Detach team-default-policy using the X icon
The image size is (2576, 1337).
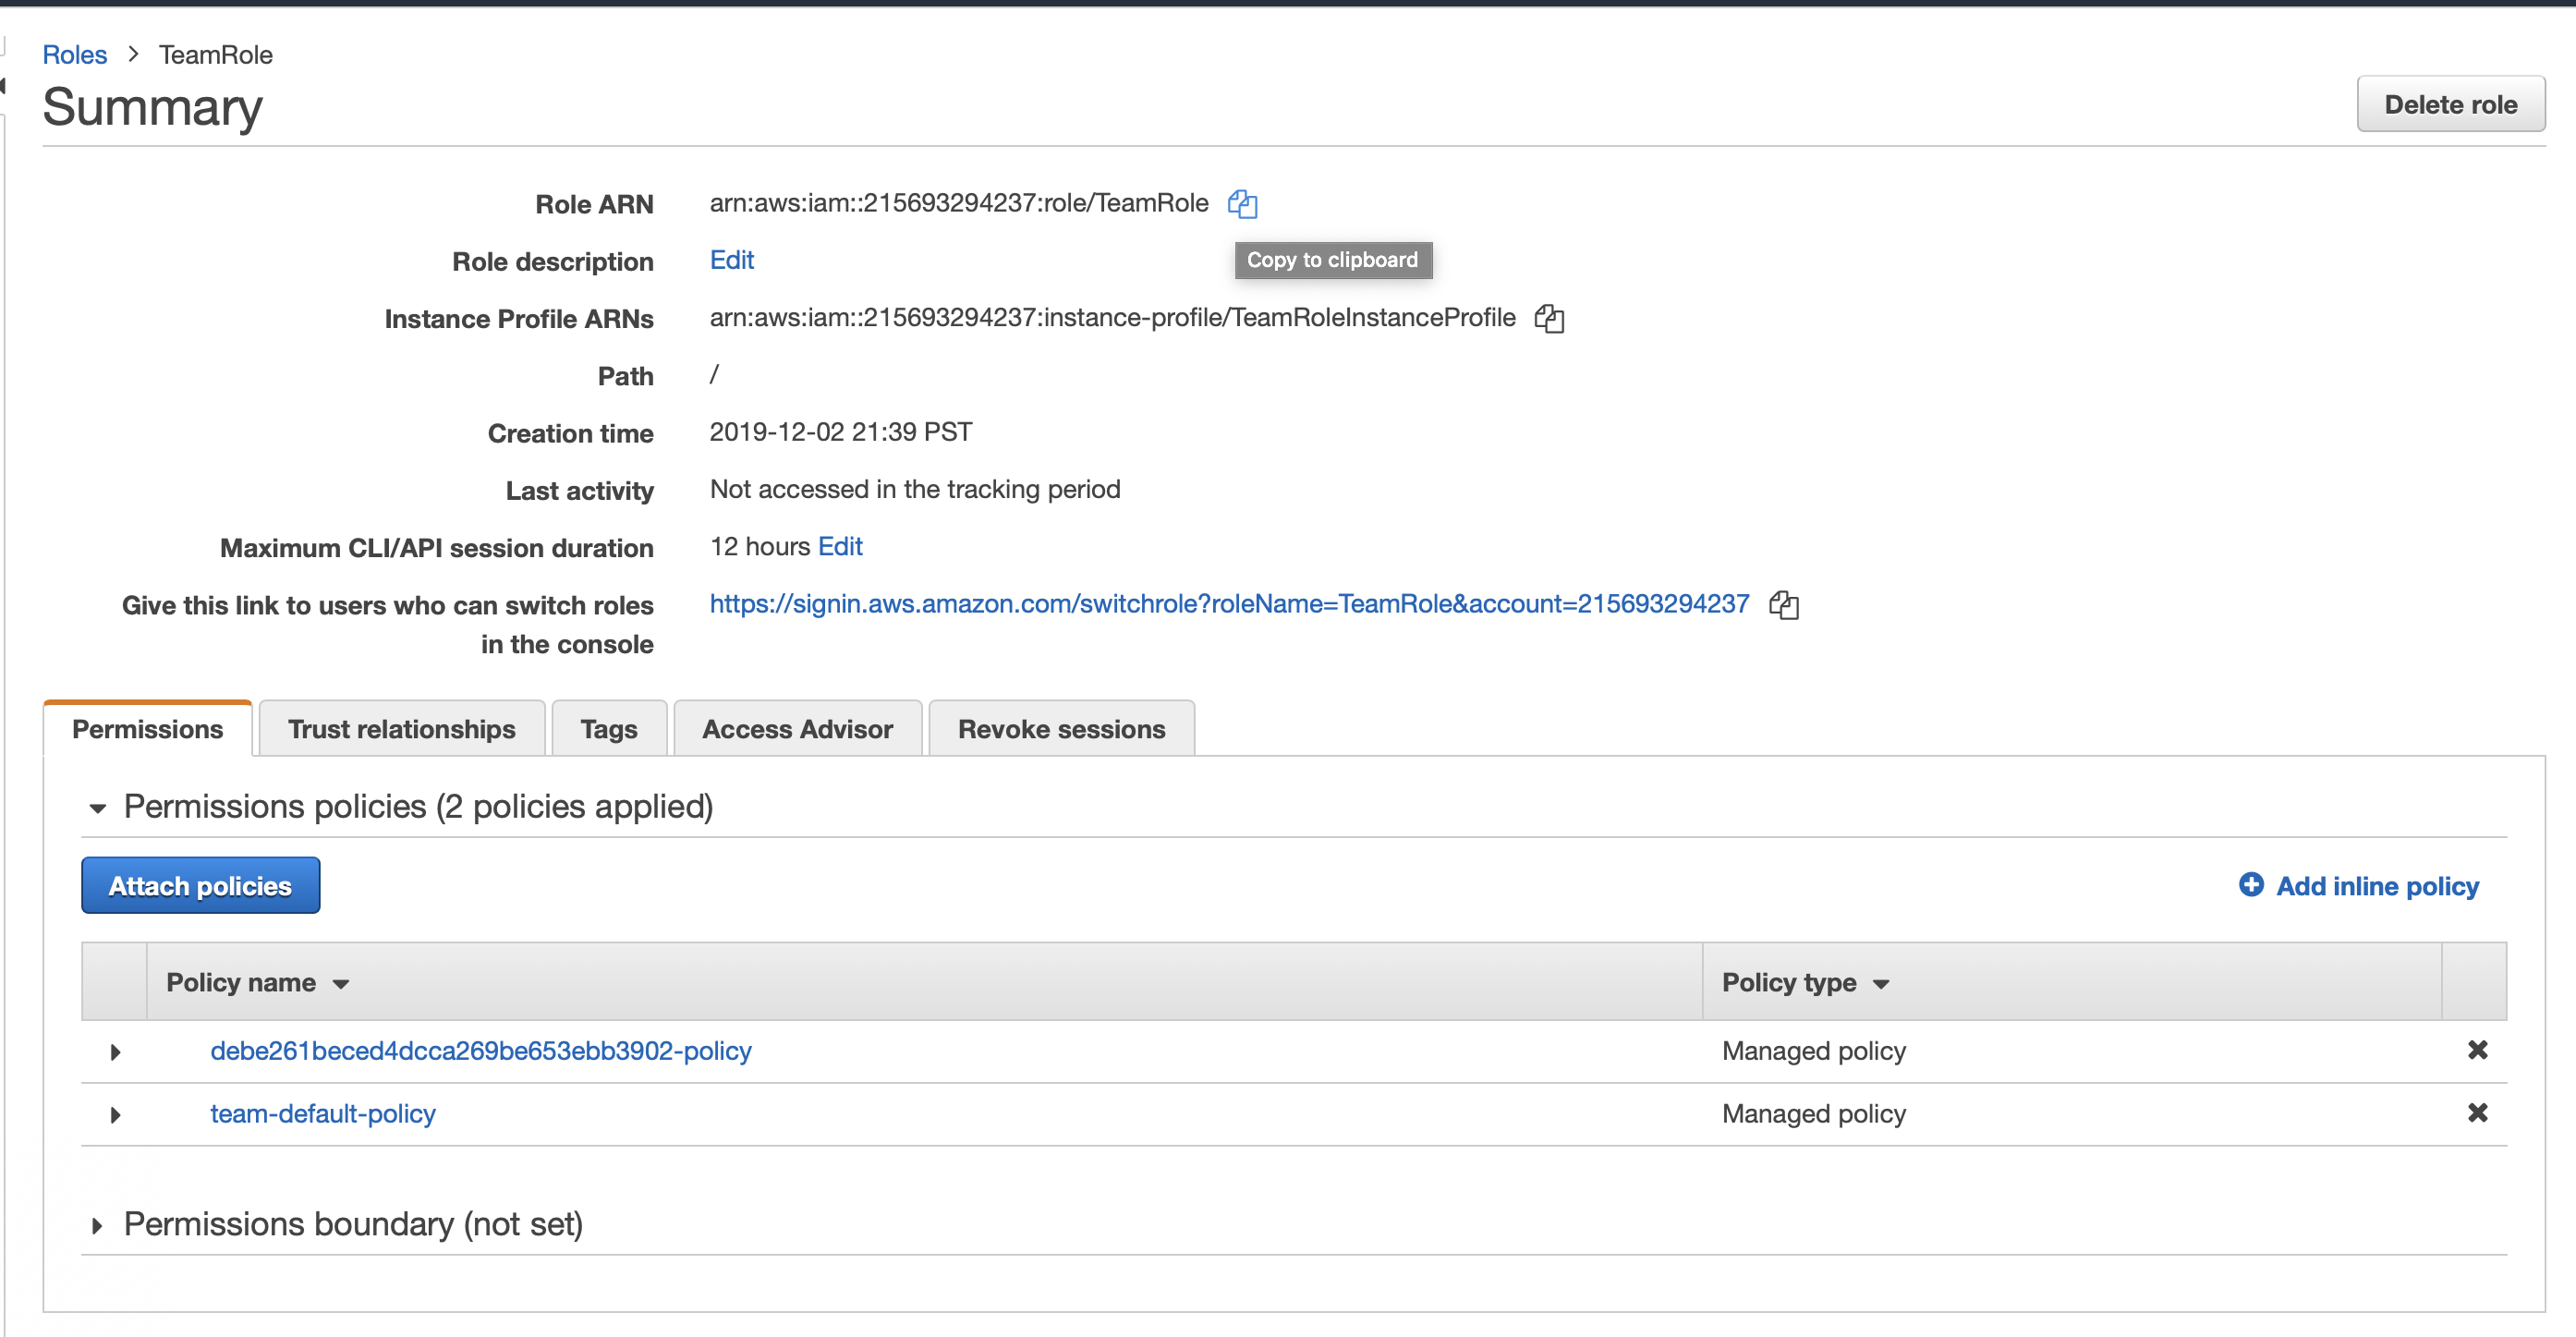pyautogui.click(x=2476, y=1113)
